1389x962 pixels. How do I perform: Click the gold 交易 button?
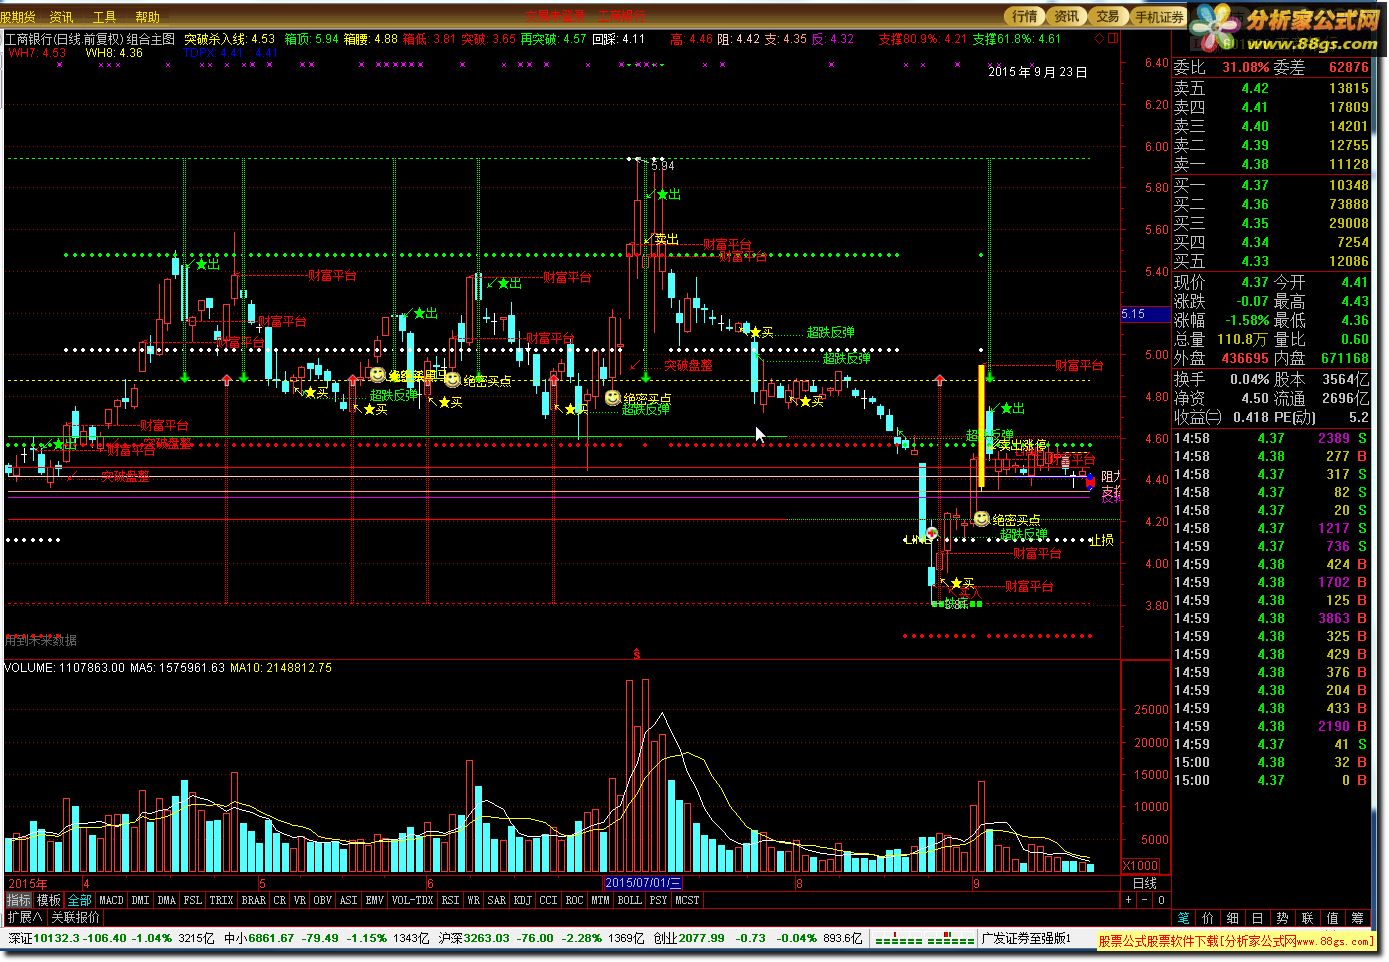(1107, 16)
